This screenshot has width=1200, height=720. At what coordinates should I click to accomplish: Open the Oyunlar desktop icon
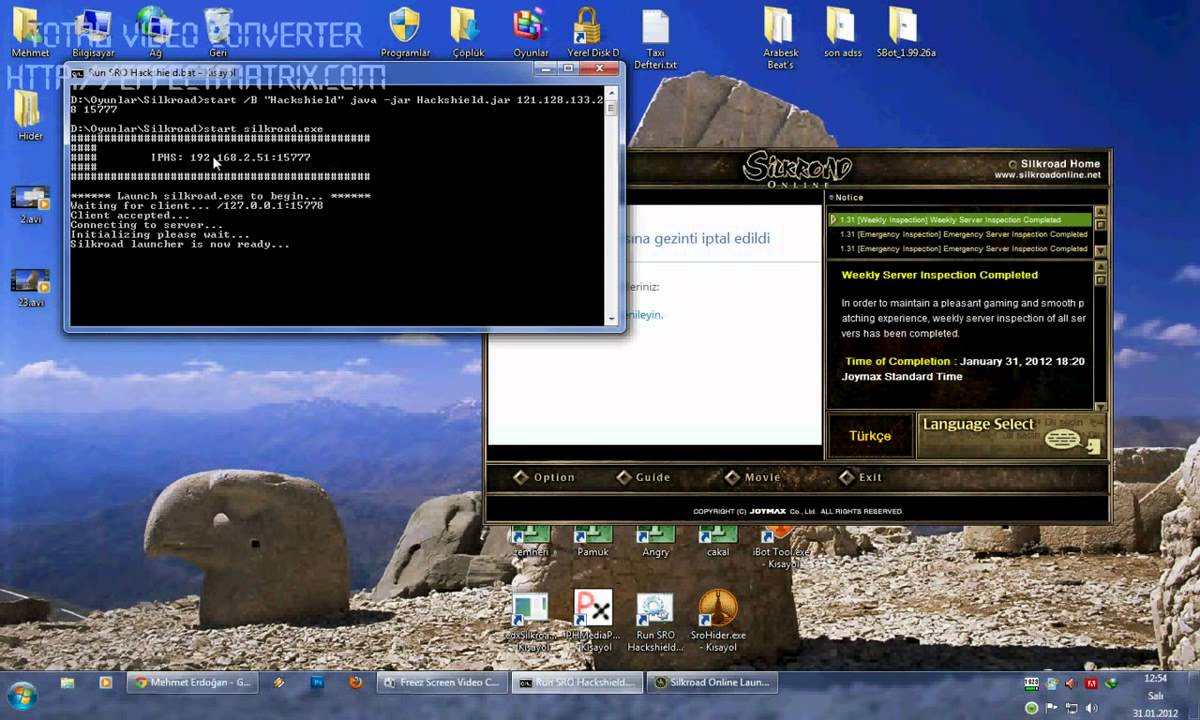pyautogui.click(x=530, y=30)
